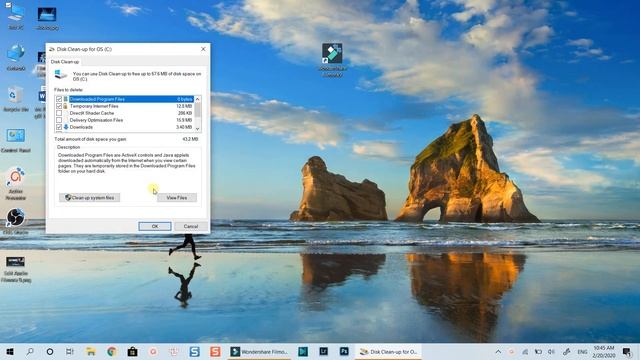Screen dimensions: 640x360
Task: Select the Control Panel desktop icon
Action: pos(16,140)
